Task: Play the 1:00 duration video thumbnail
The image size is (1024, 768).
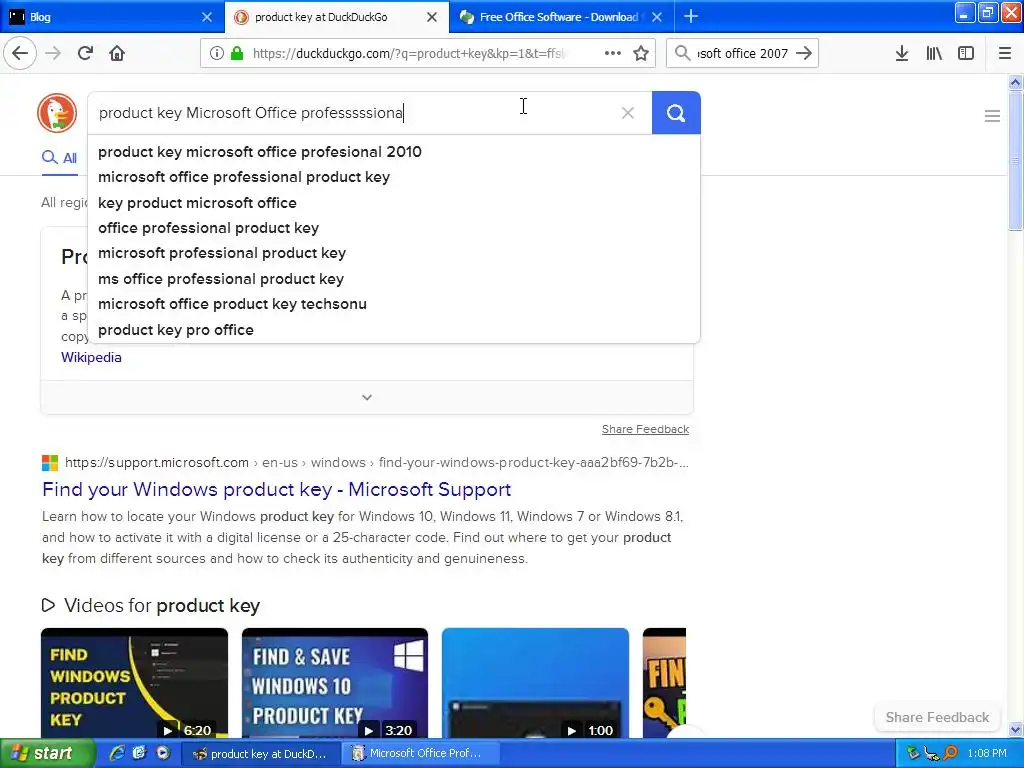Action: coord(536,683)
